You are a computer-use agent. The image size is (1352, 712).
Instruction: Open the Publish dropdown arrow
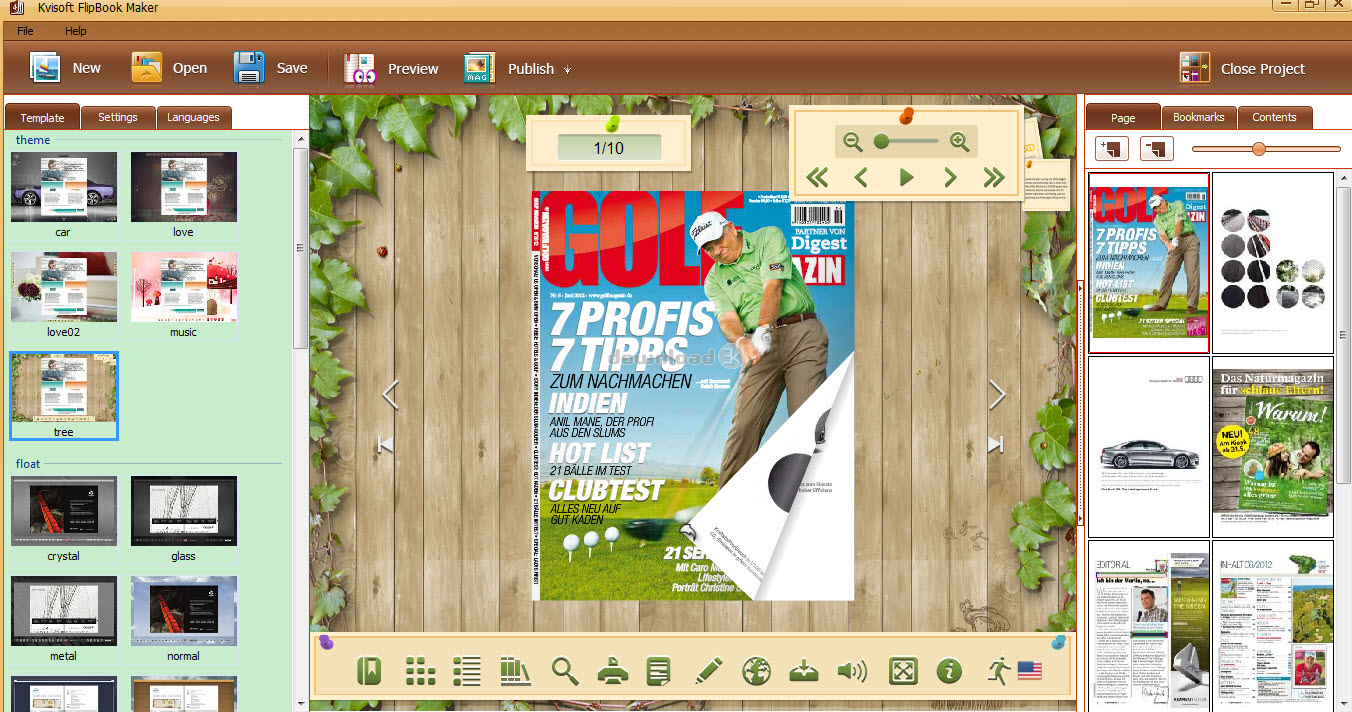567,70
